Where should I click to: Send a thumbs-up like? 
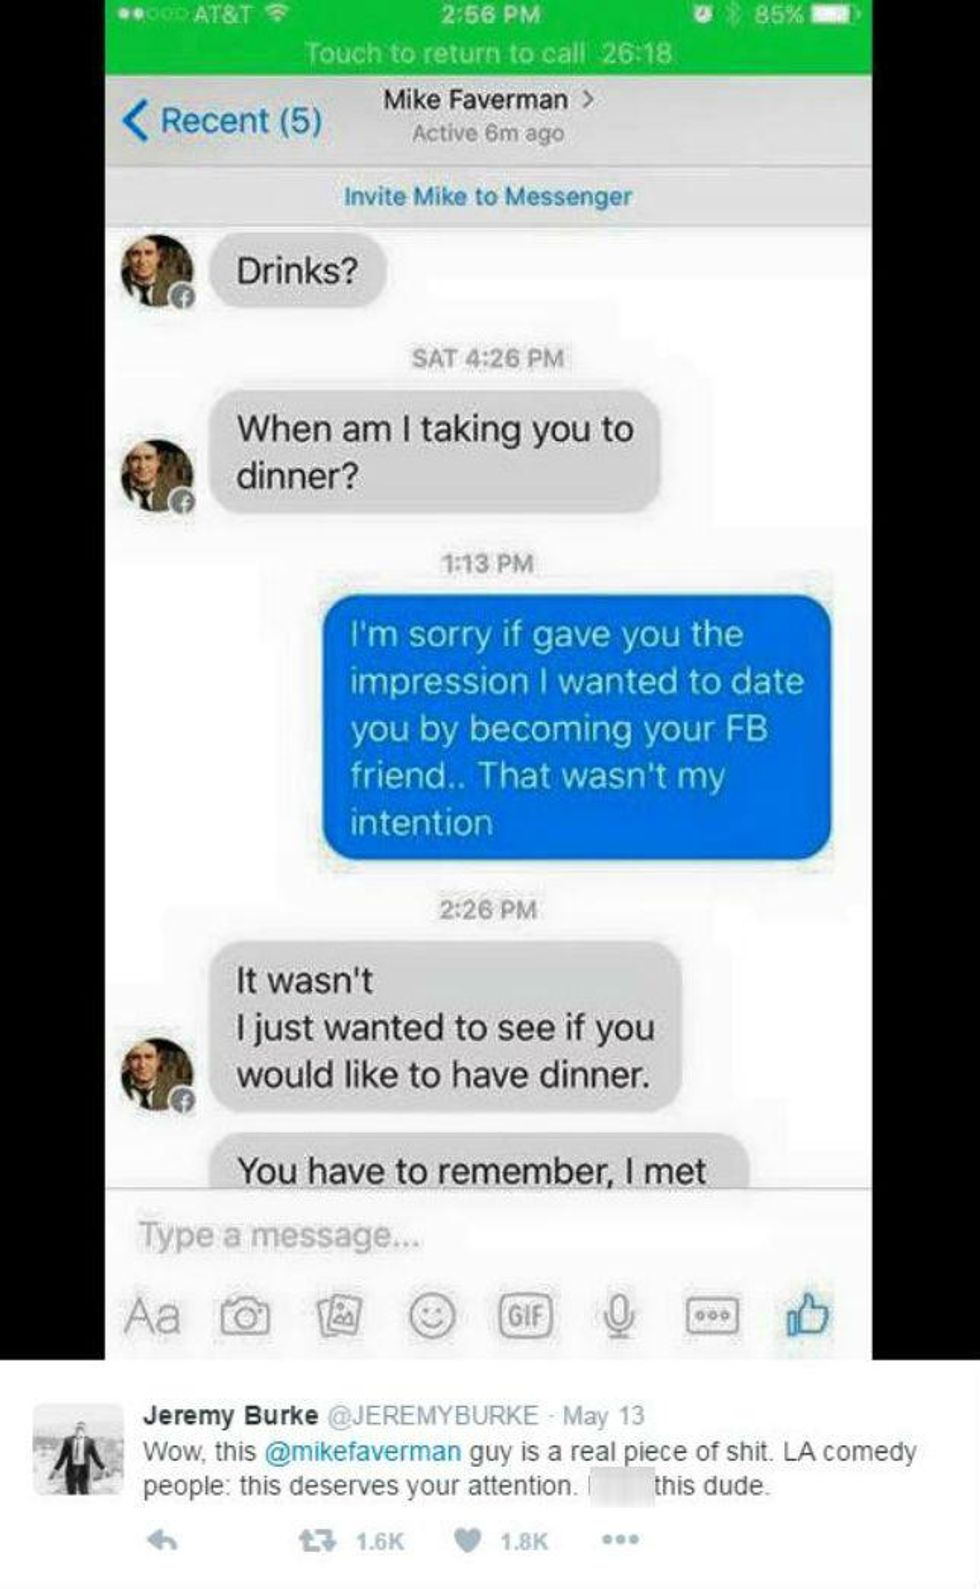807,1315
